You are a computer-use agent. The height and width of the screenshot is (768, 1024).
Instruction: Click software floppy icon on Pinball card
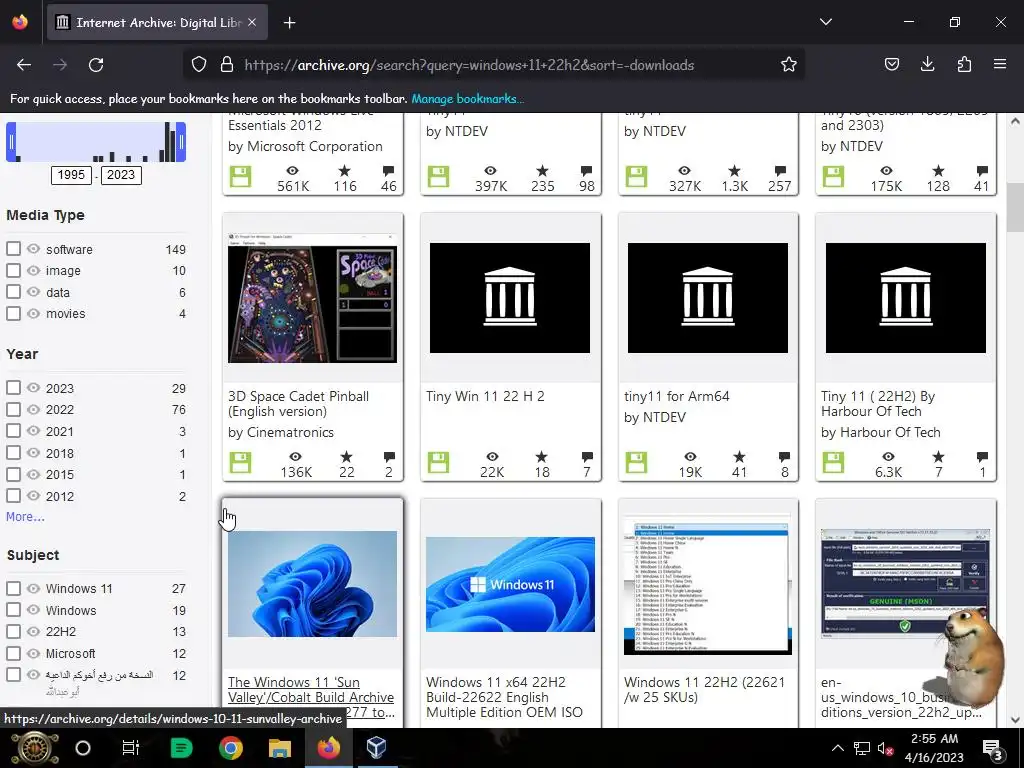240,462
